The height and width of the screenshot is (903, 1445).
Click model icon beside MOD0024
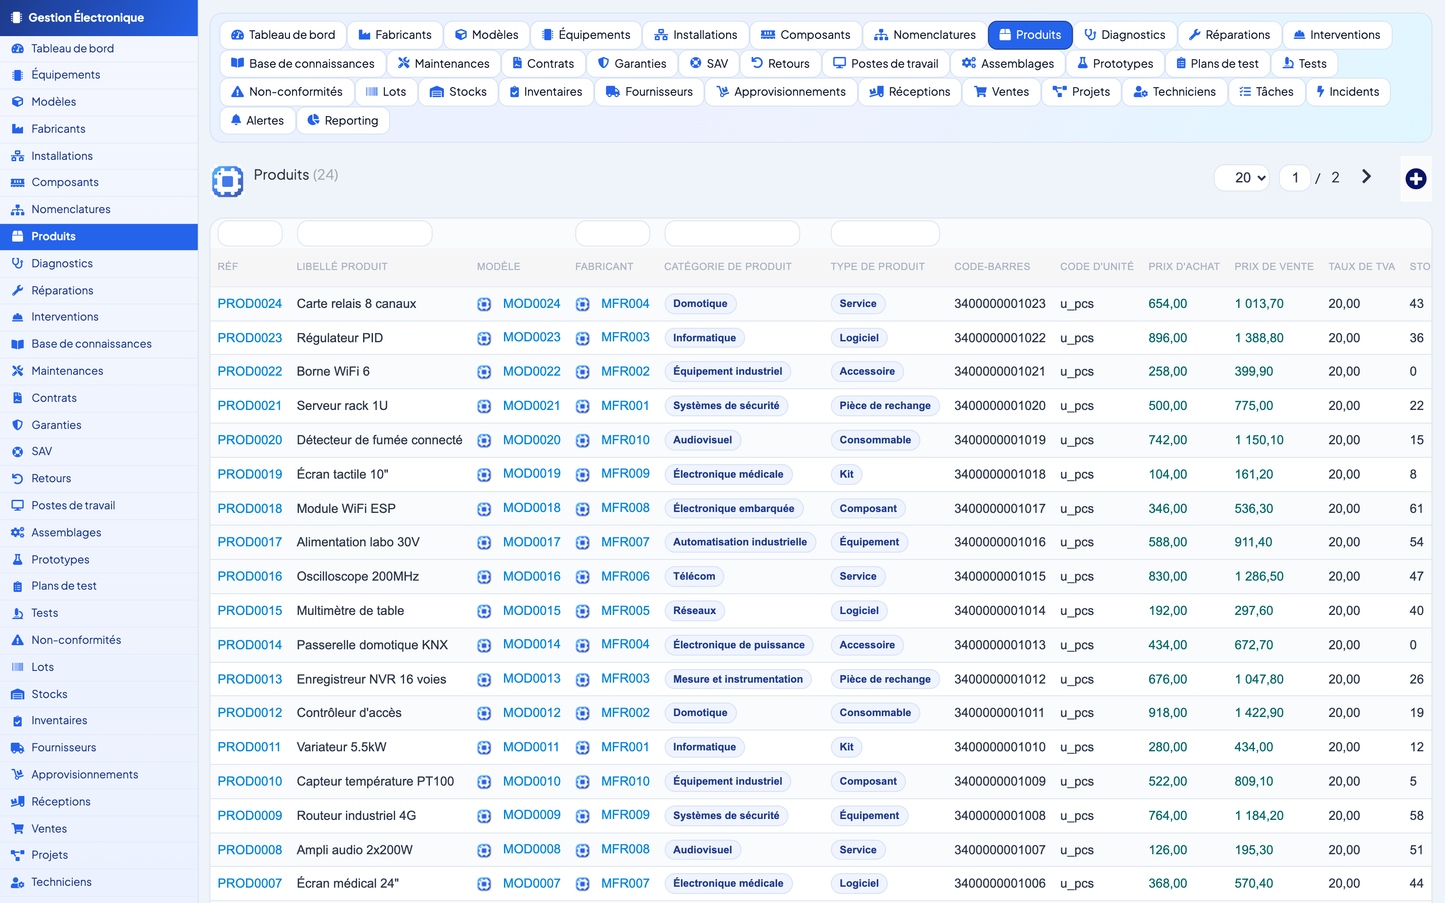coord(484,304)
